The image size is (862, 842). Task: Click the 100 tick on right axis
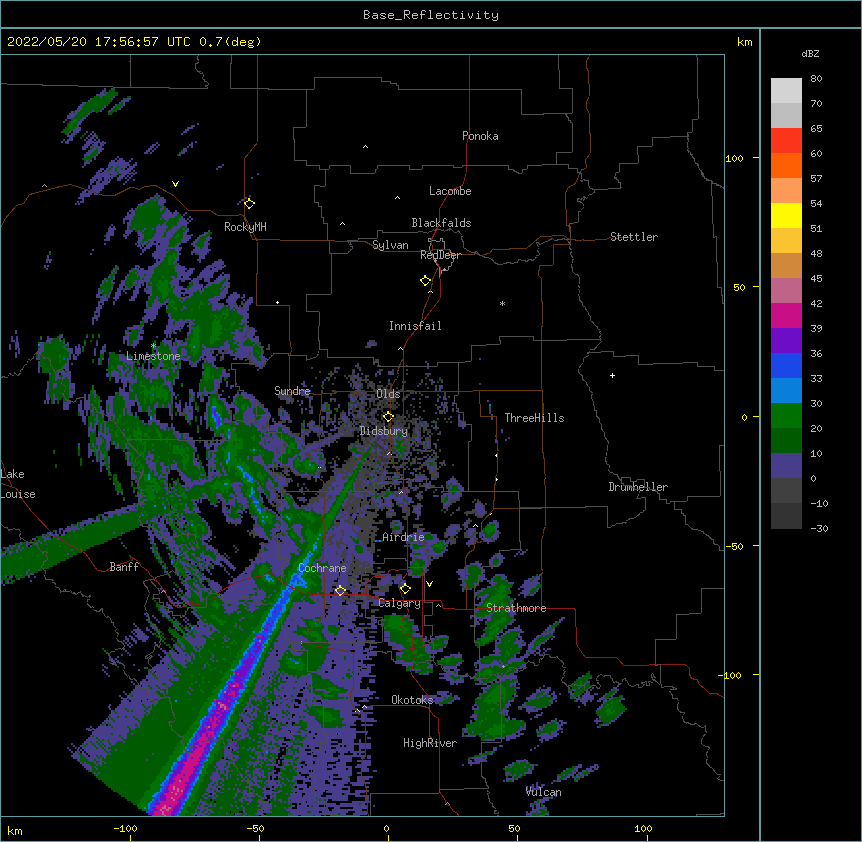(x=734, y=158)
